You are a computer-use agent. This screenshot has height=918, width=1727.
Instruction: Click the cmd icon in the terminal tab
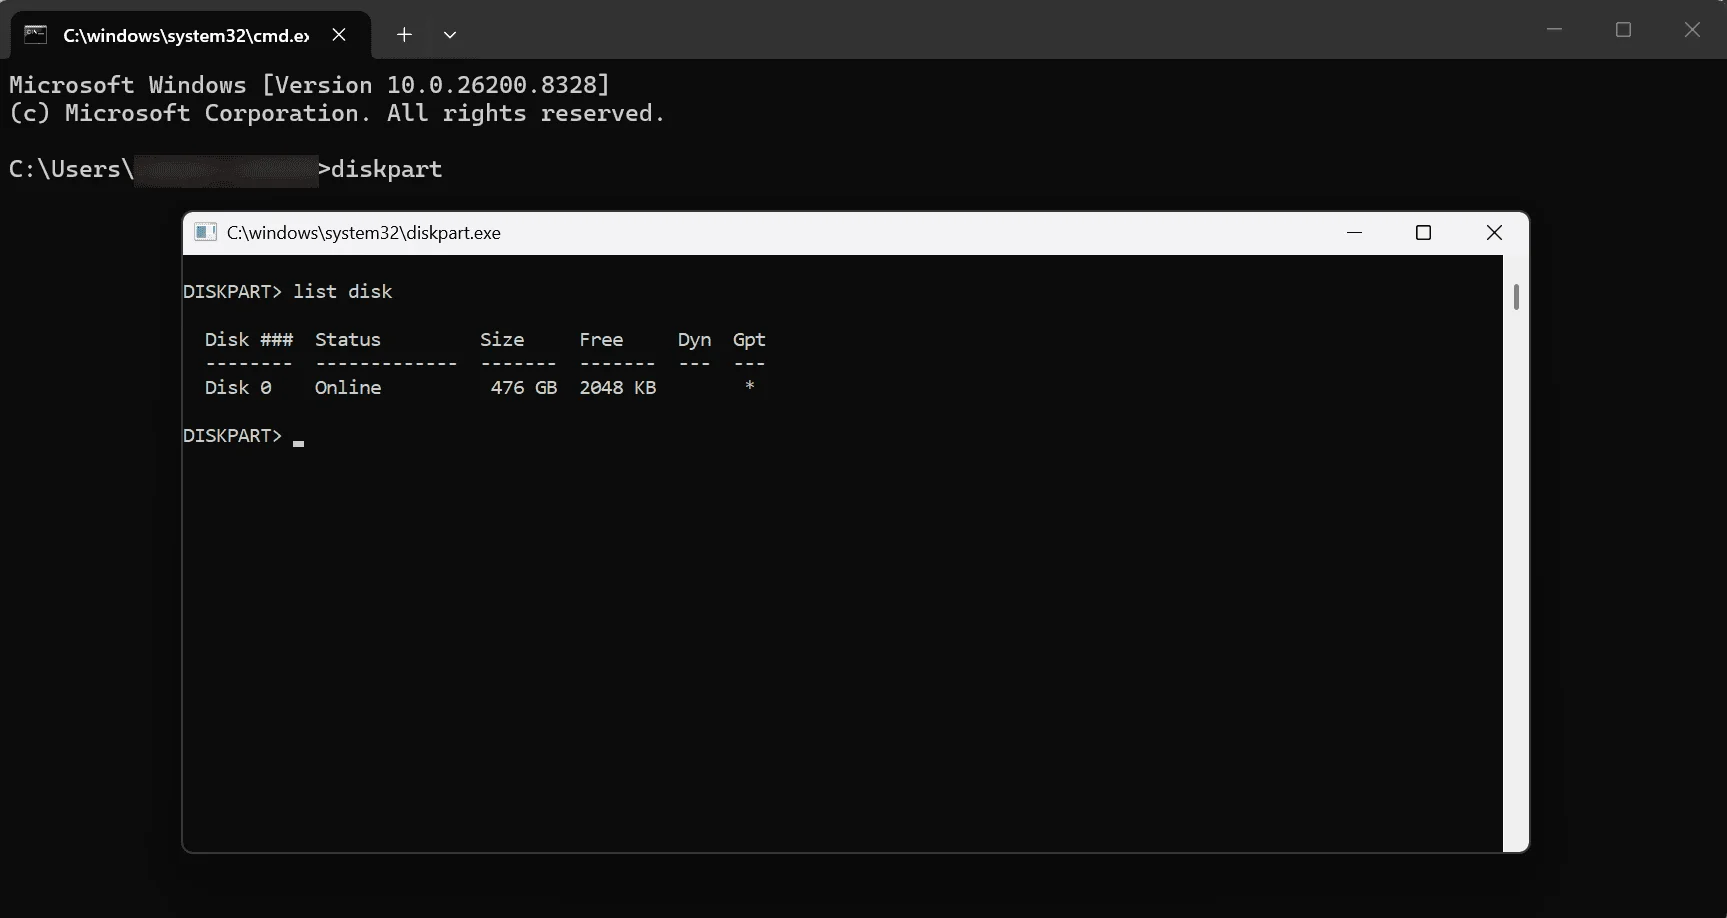point(36,35)
